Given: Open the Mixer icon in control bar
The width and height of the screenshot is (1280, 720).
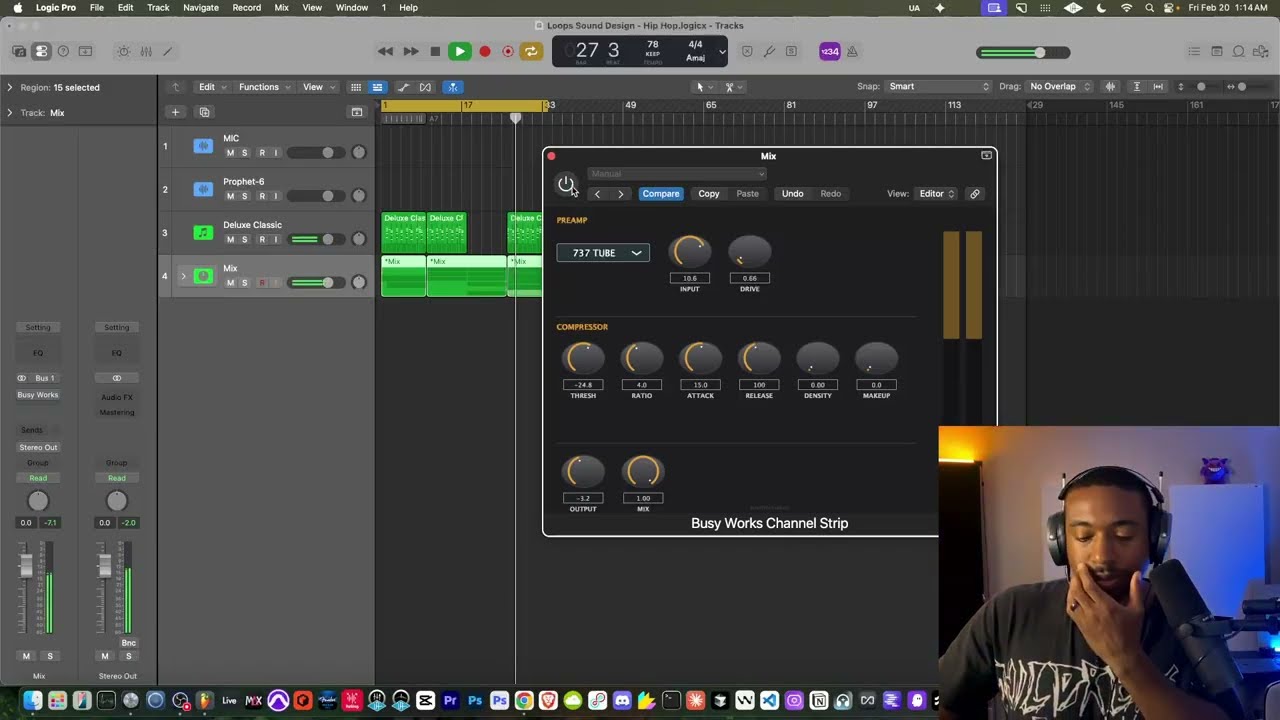Looking at the screenshot, I should pyautogui.click(x=146, y=51).
